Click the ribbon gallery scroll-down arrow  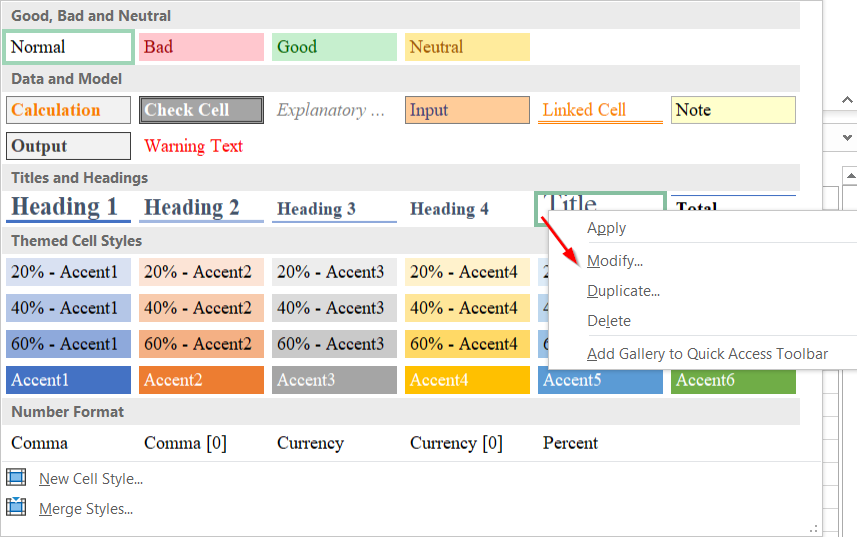coord(847,138)
